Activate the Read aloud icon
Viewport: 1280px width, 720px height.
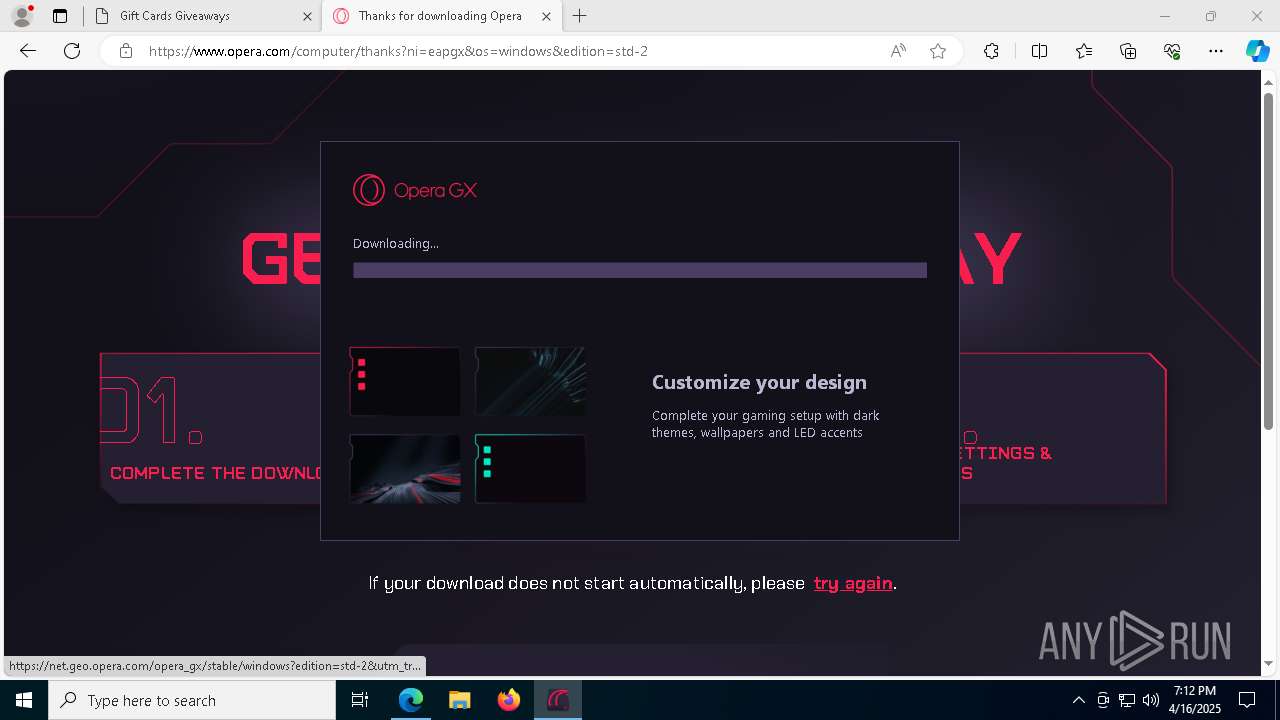click(898, 51)
